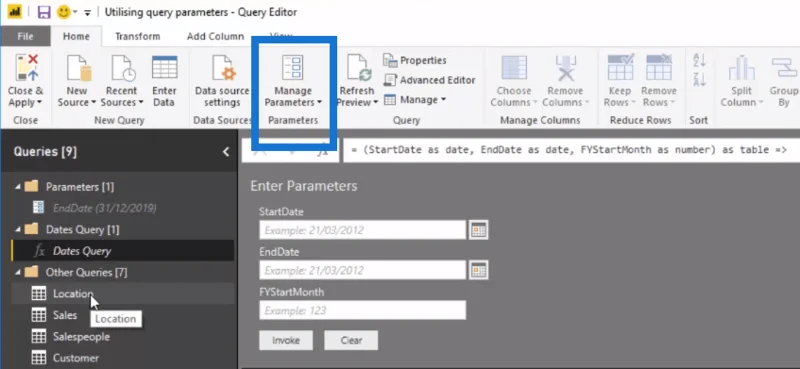The image size is (800, 369).
Task: Click the StartDate input field
Action: coord(363,230)
